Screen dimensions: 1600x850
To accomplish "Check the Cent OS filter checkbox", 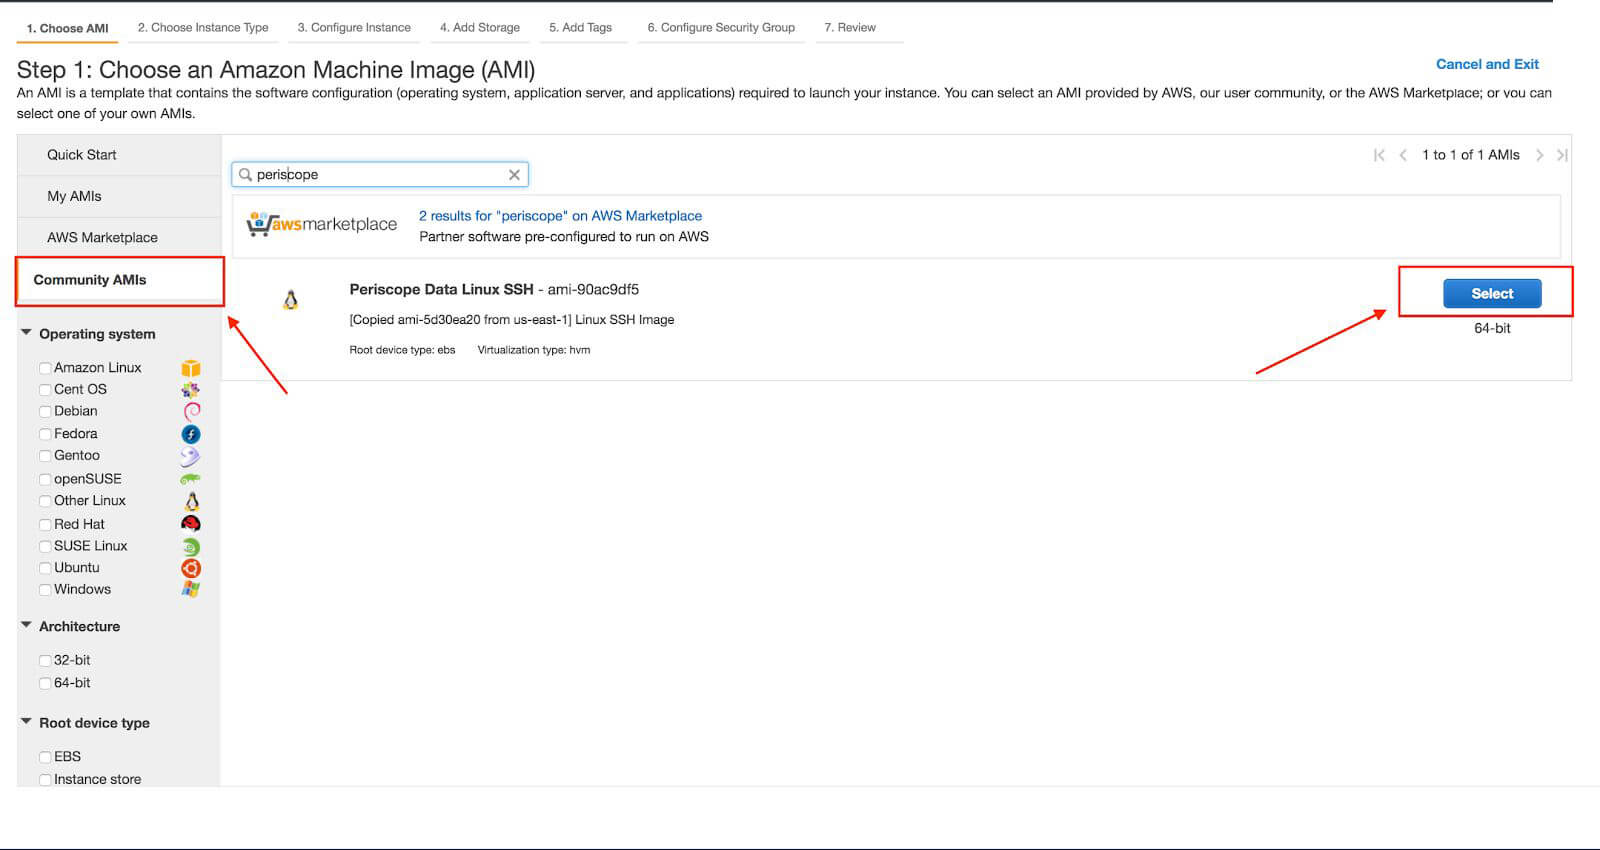I will point(45,390).
